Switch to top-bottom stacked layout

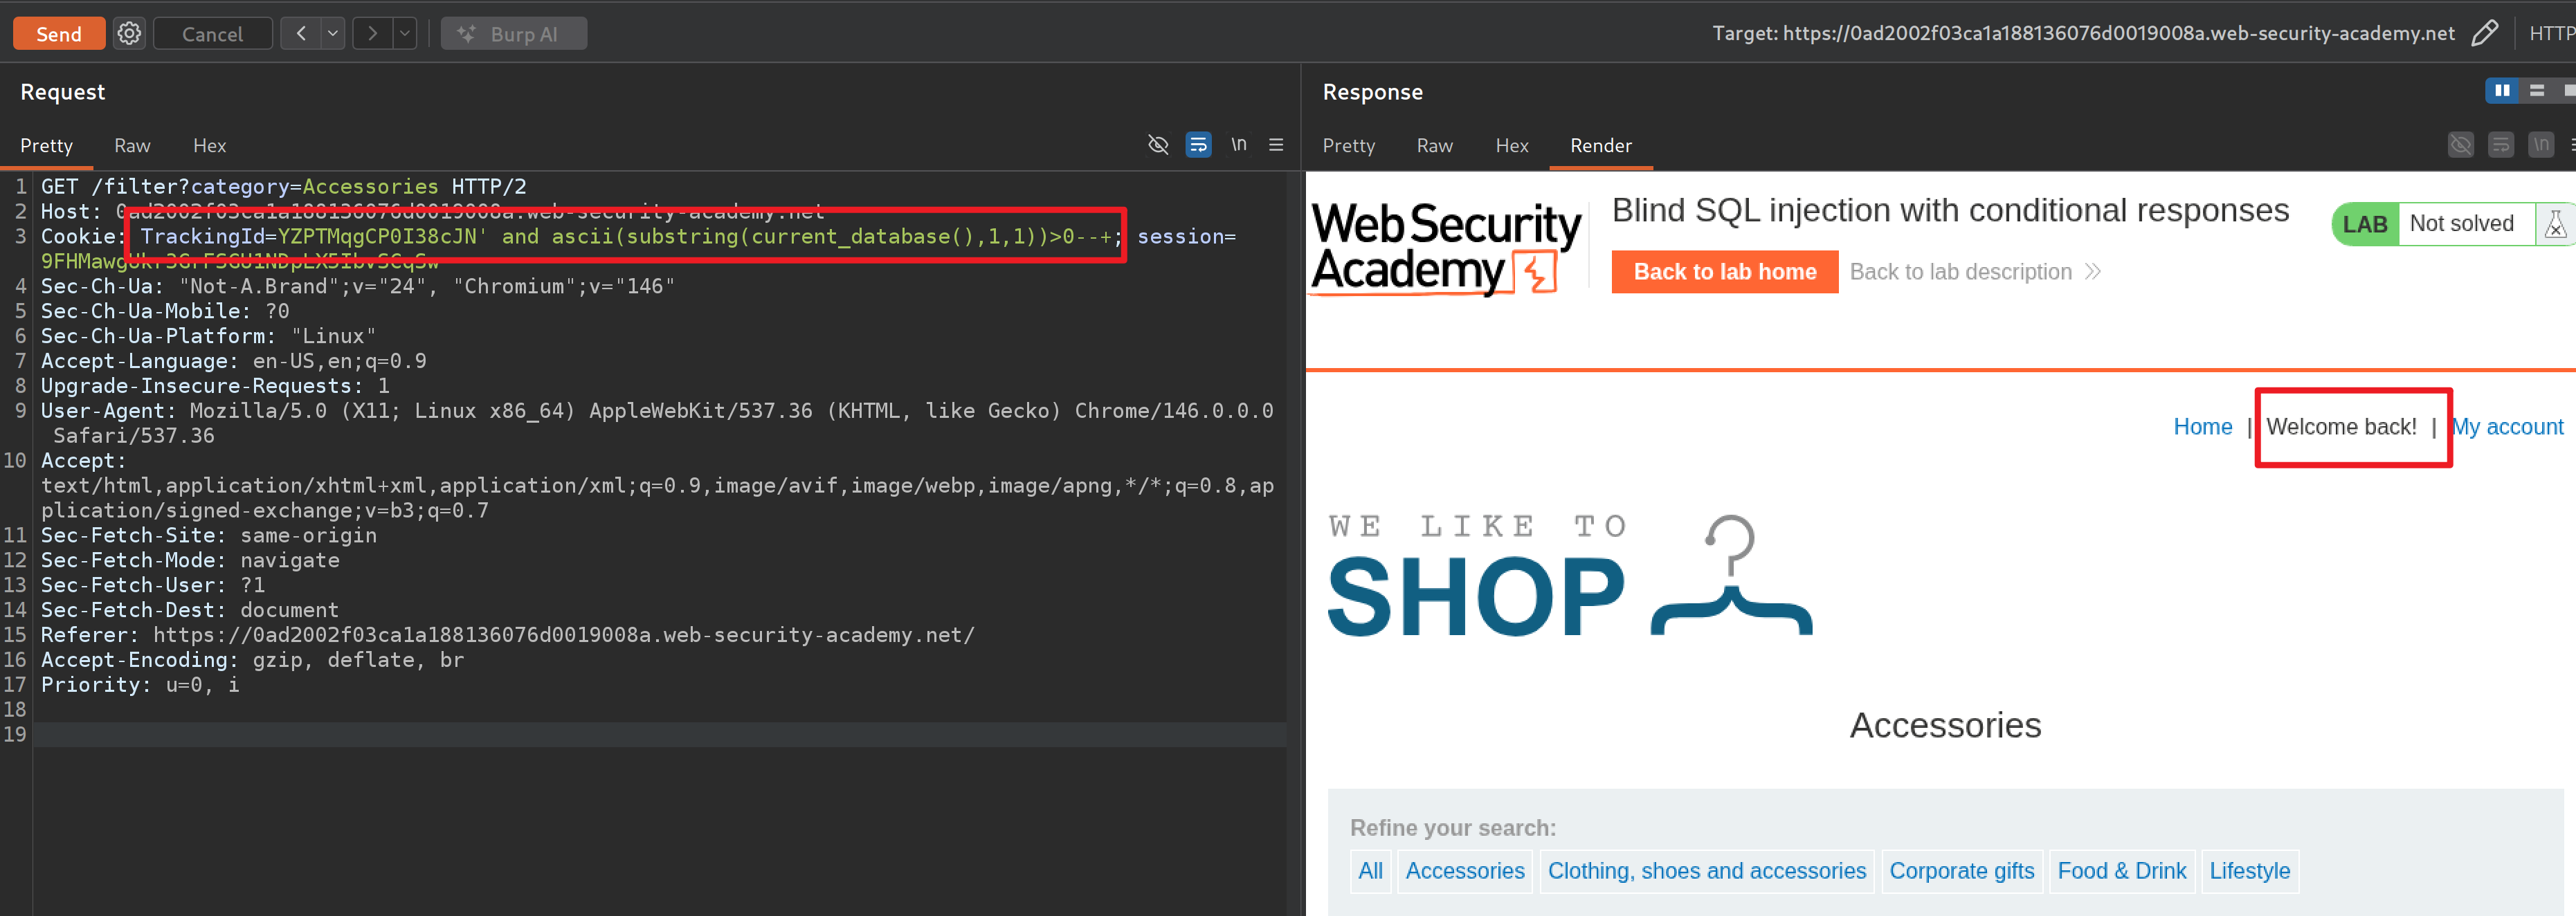(2537, 91)
